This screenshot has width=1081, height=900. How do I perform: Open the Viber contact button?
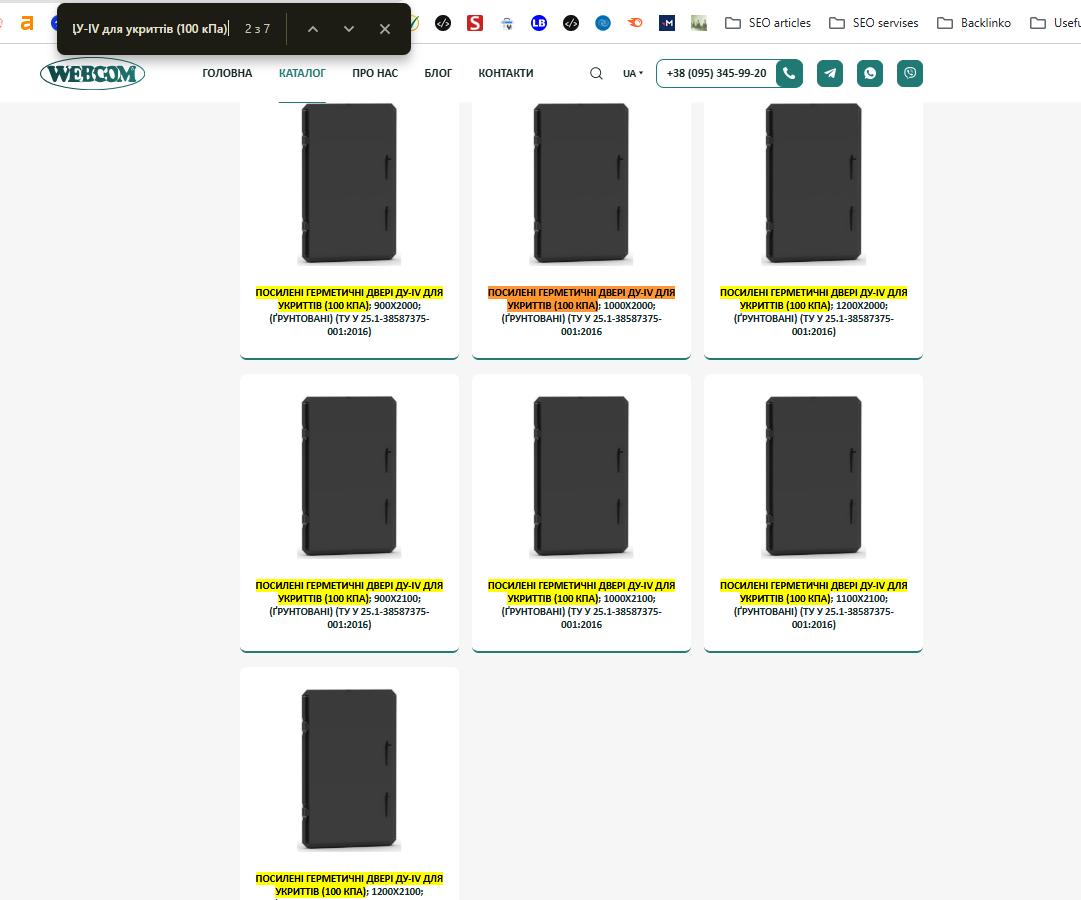coord(910,73)
